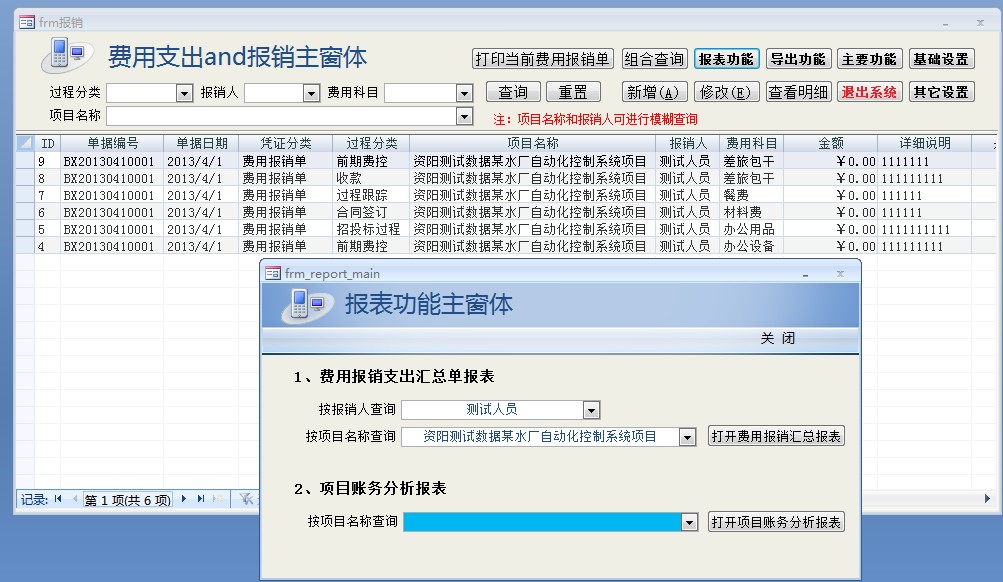Click the 测试人员 field in report window
The image size is (1003, 582).
pos(493,410)
